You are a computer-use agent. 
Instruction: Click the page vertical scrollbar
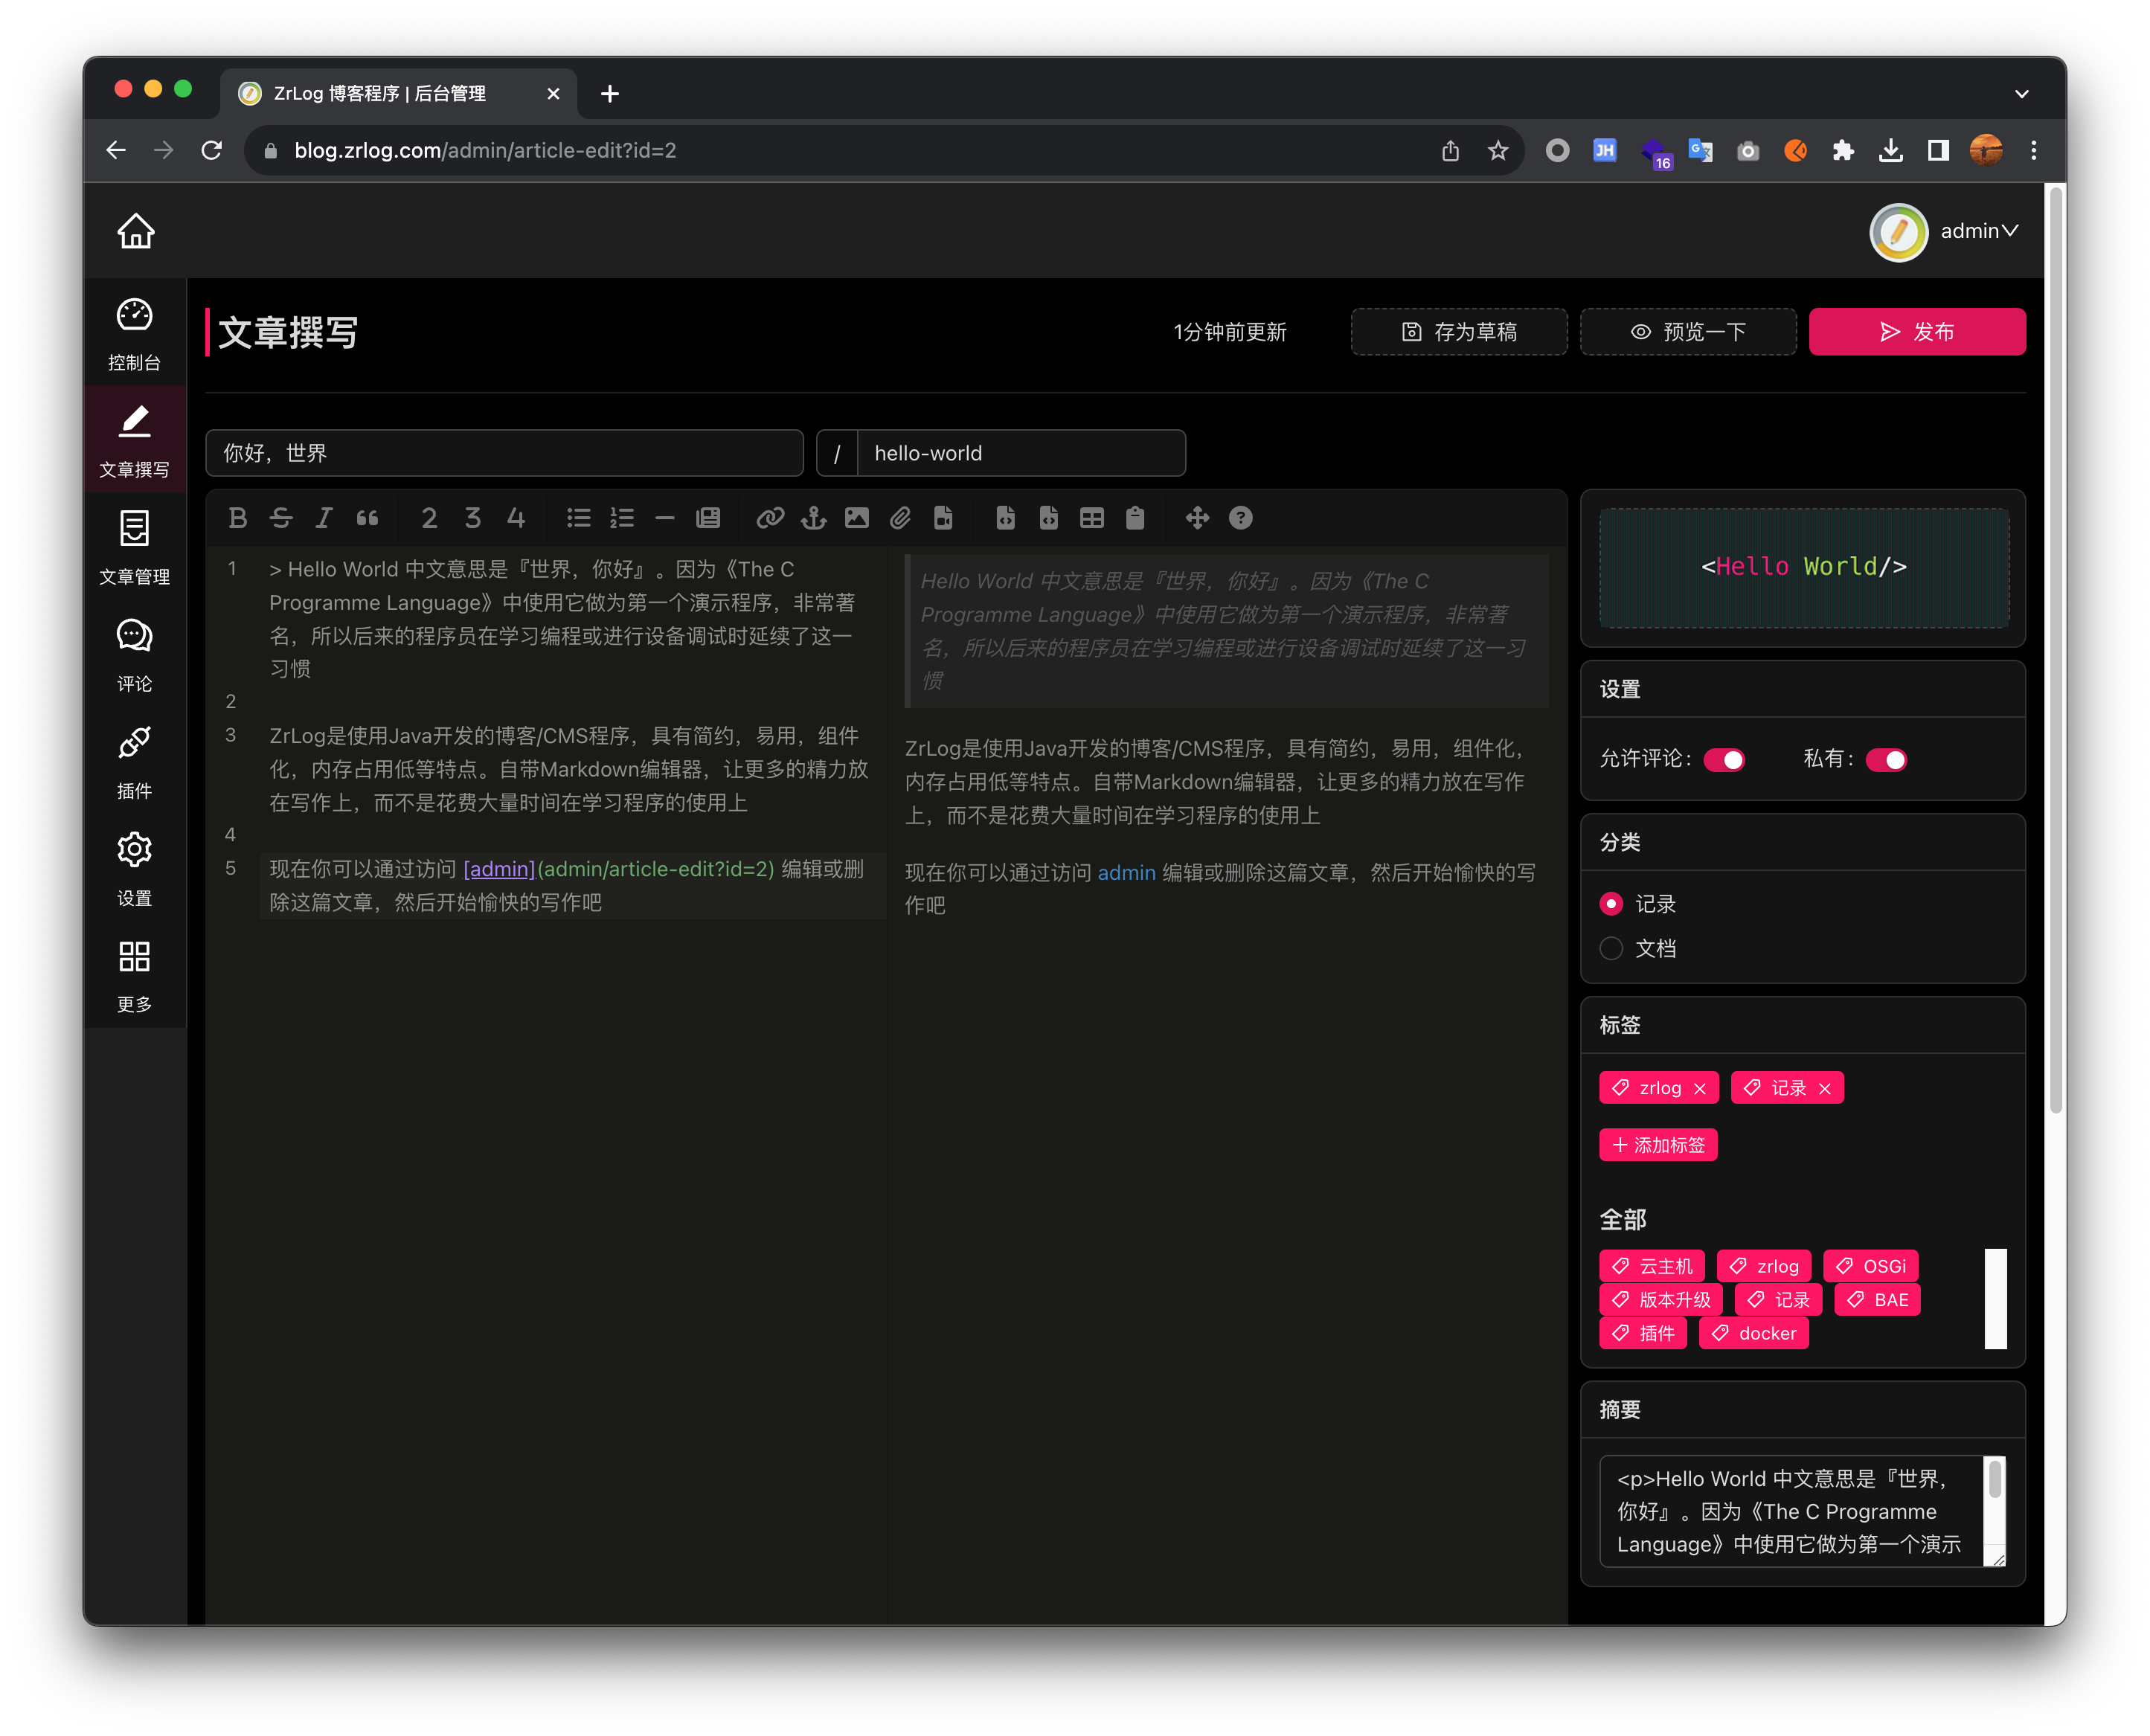pos(2056,650)
